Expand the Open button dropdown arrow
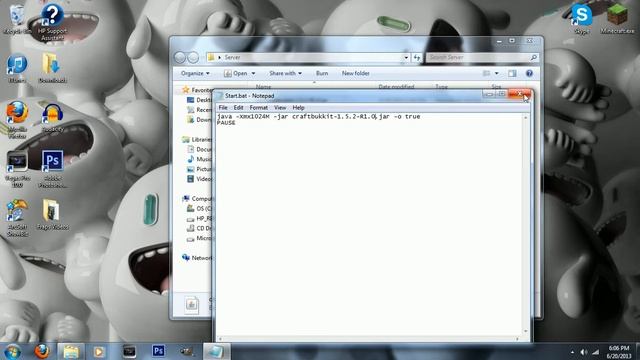 tap(253, 73)
